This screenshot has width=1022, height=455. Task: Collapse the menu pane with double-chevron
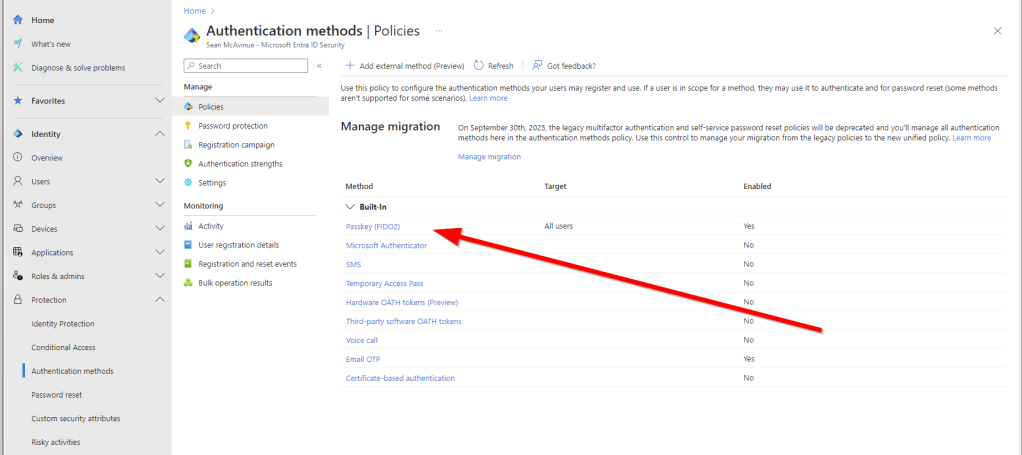319,66
